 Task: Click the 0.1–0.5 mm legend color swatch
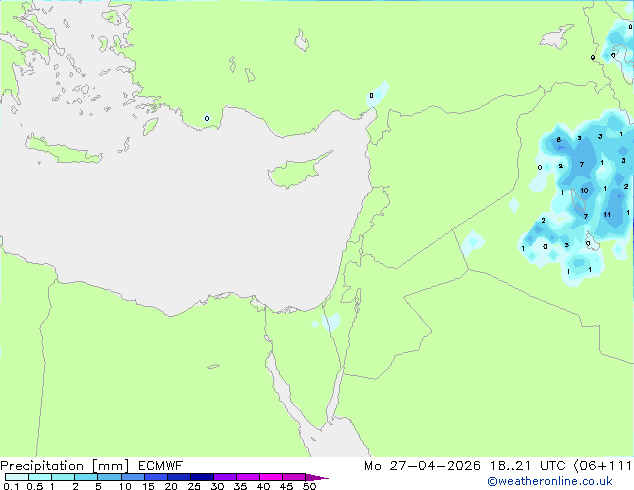17,477
